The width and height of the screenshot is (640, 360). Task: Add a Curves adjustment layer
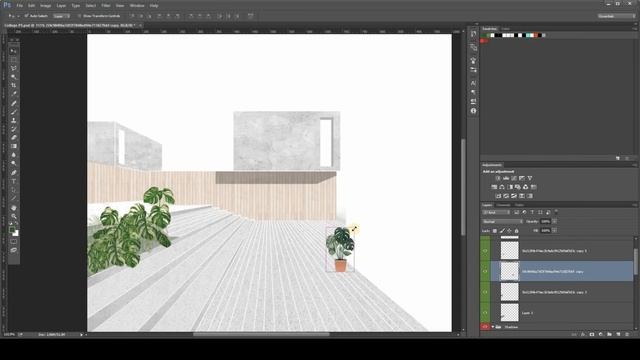tap(513, 178)
